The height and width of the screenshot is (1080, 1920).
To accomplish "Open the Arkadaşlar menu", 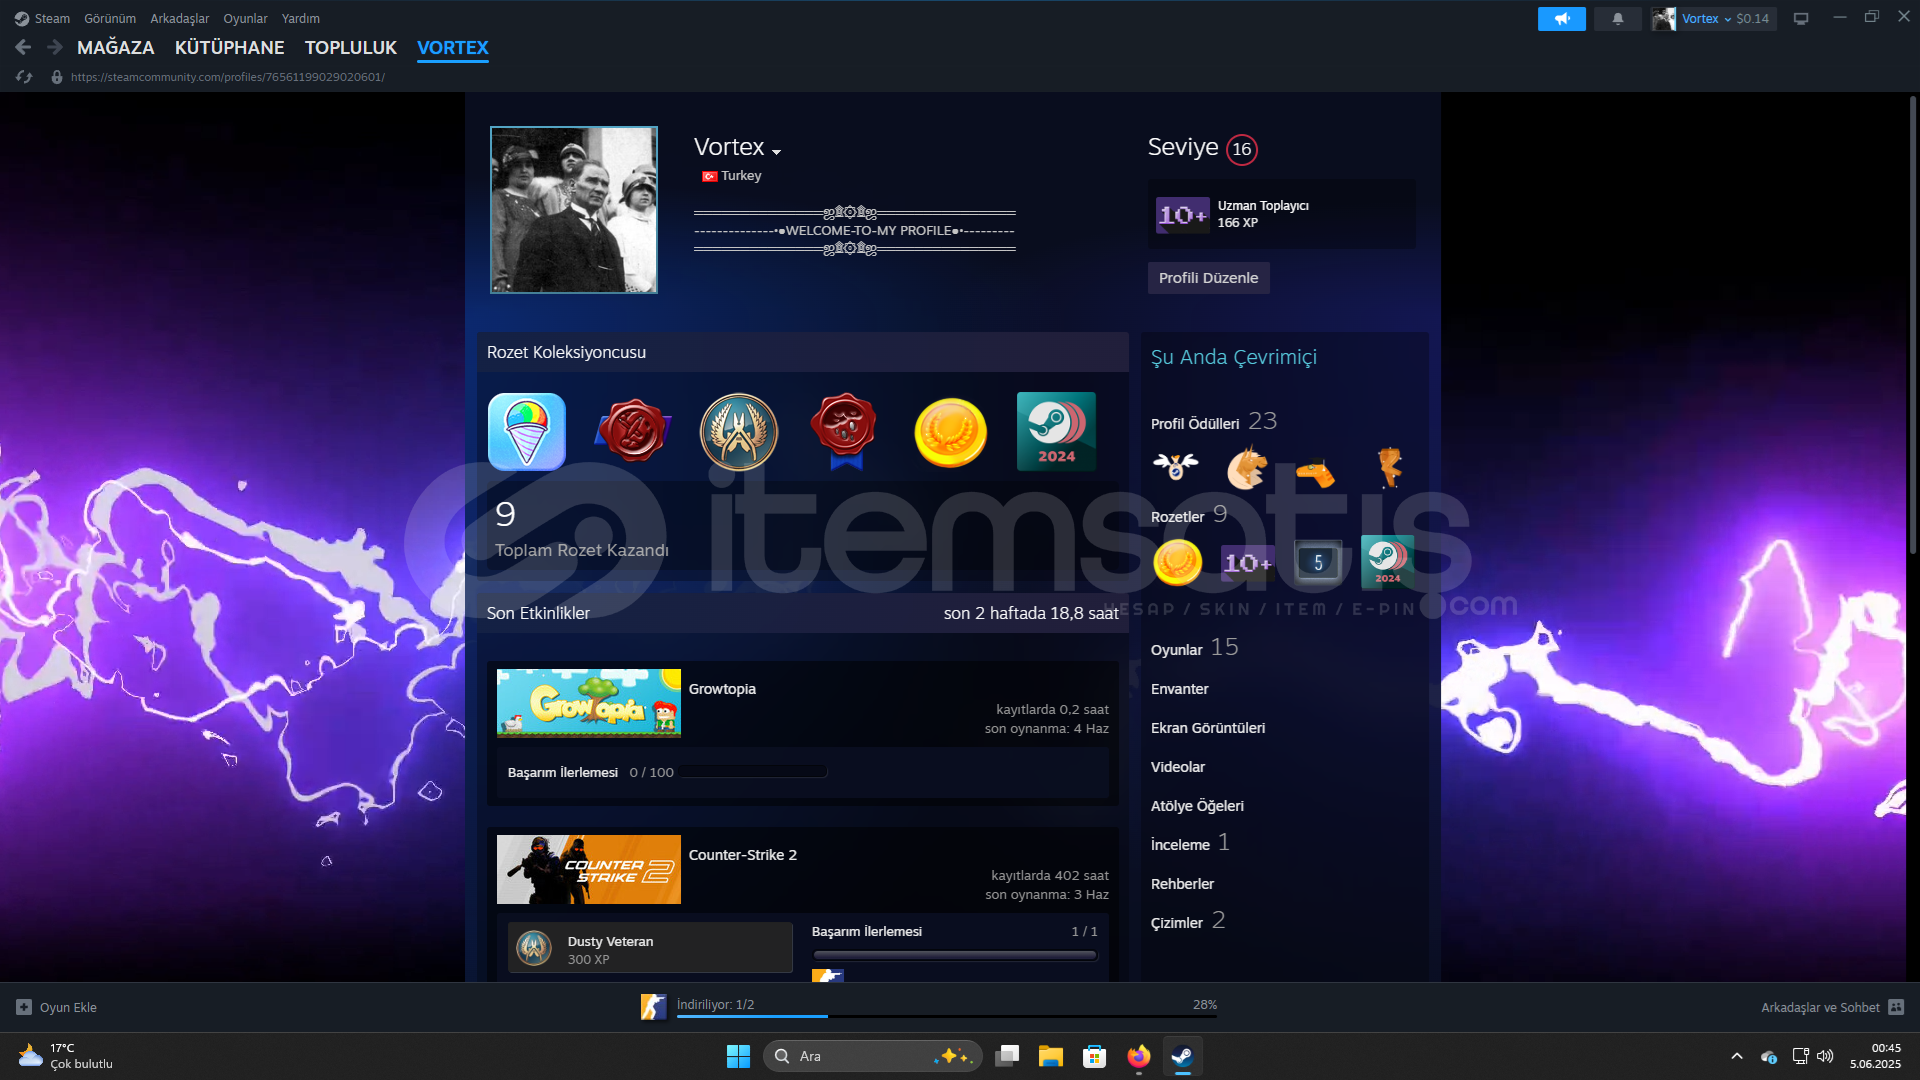I will 180,18.
